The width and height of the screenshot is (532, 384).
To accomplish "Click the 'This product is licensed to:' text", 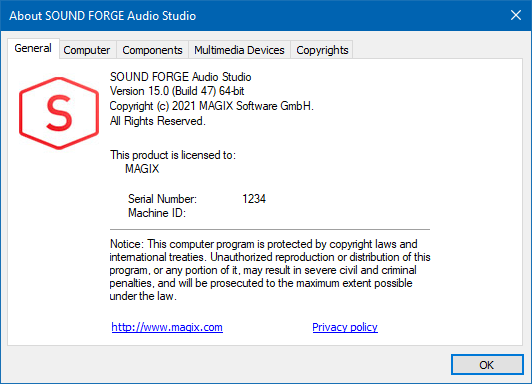I will 173,155.
